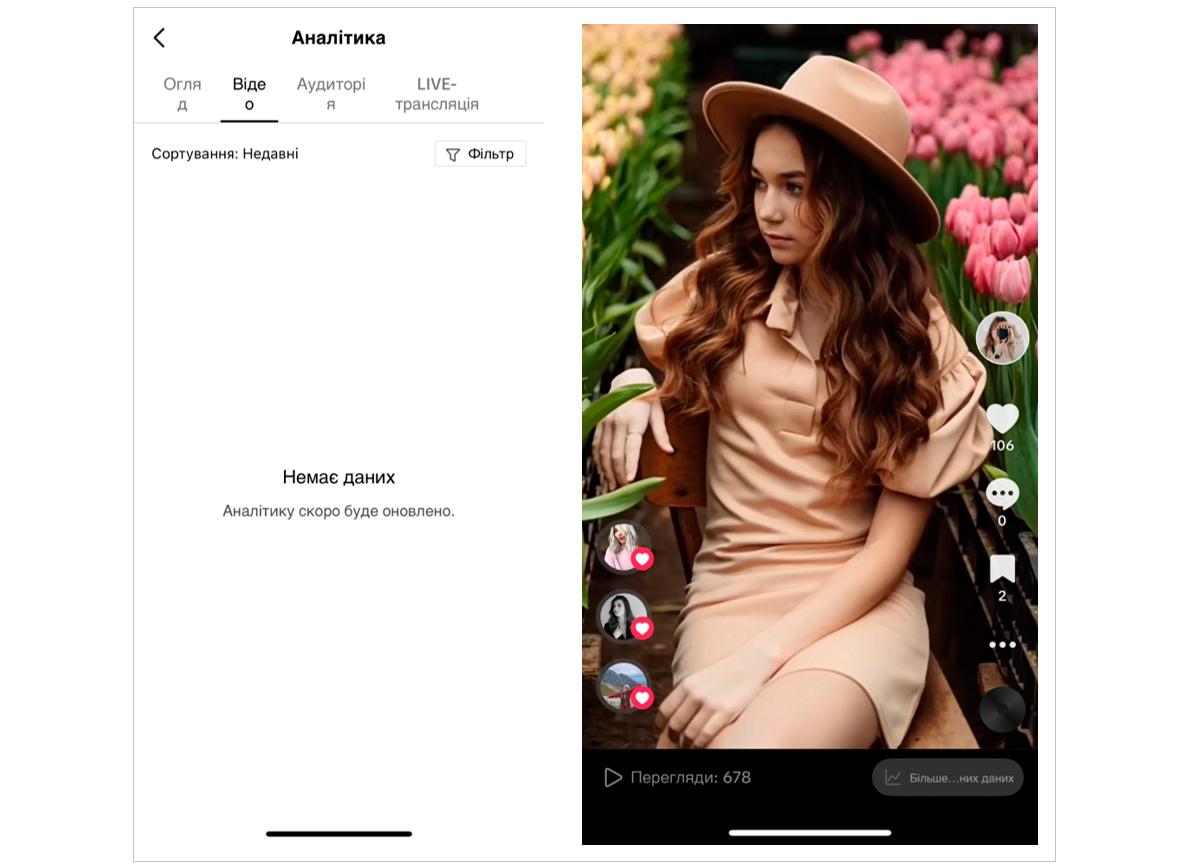
Task: Go back using the arrow next to Аналітика
Action: click(159, 38)
